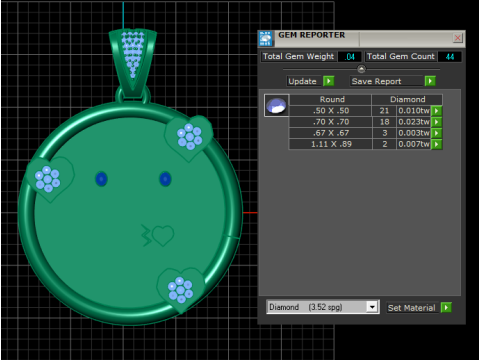Close the Gem Reporter panel
480x360 pixels.
point(458,38)
